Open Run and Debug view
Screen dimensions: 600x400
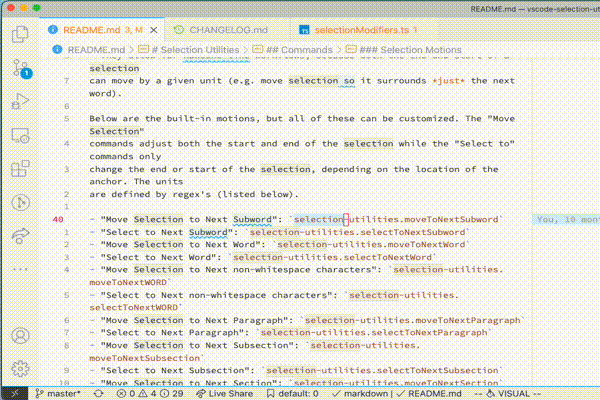click(20, 101)
